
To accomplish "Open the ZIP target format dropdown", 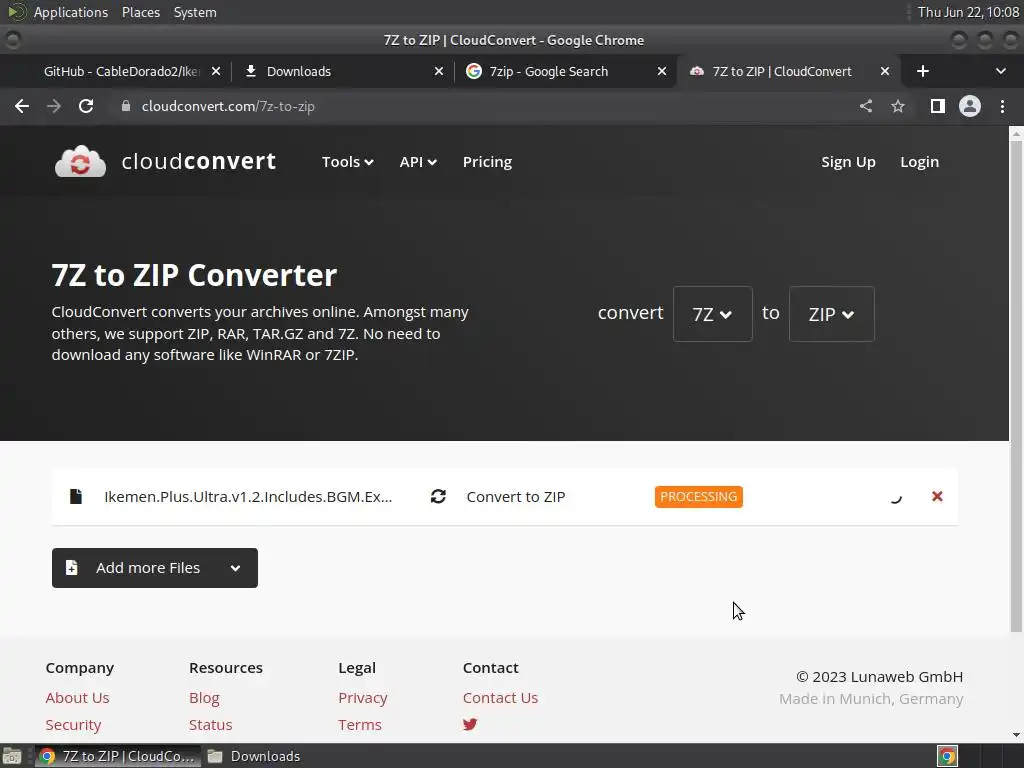I will (831, 314).
